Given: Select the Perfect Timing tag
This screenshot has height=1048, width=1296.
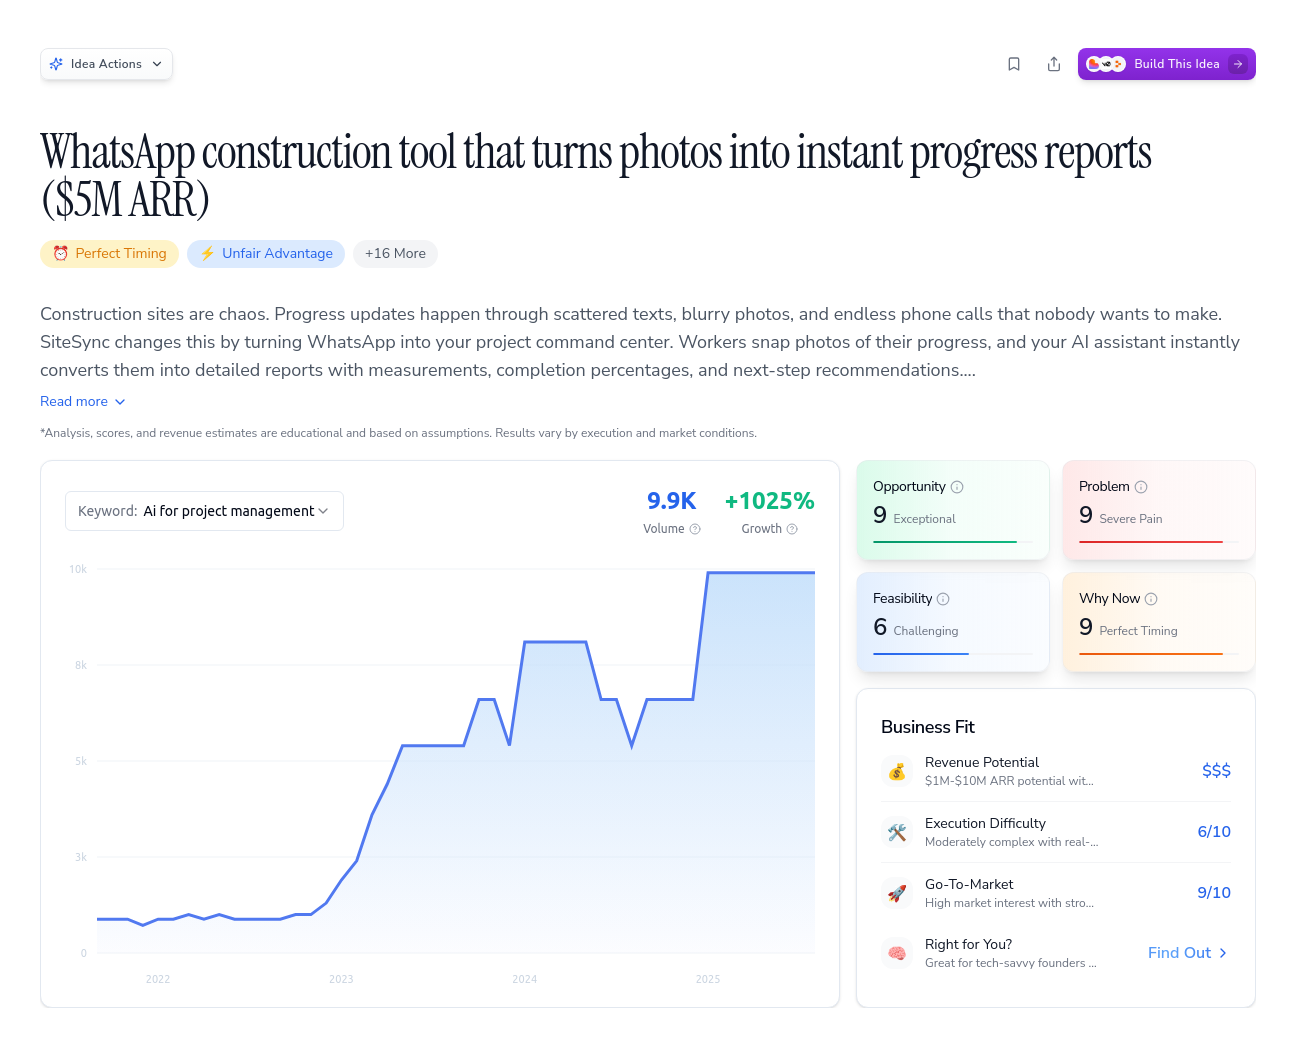Looking at the screenshot, I should click(109, 253).
